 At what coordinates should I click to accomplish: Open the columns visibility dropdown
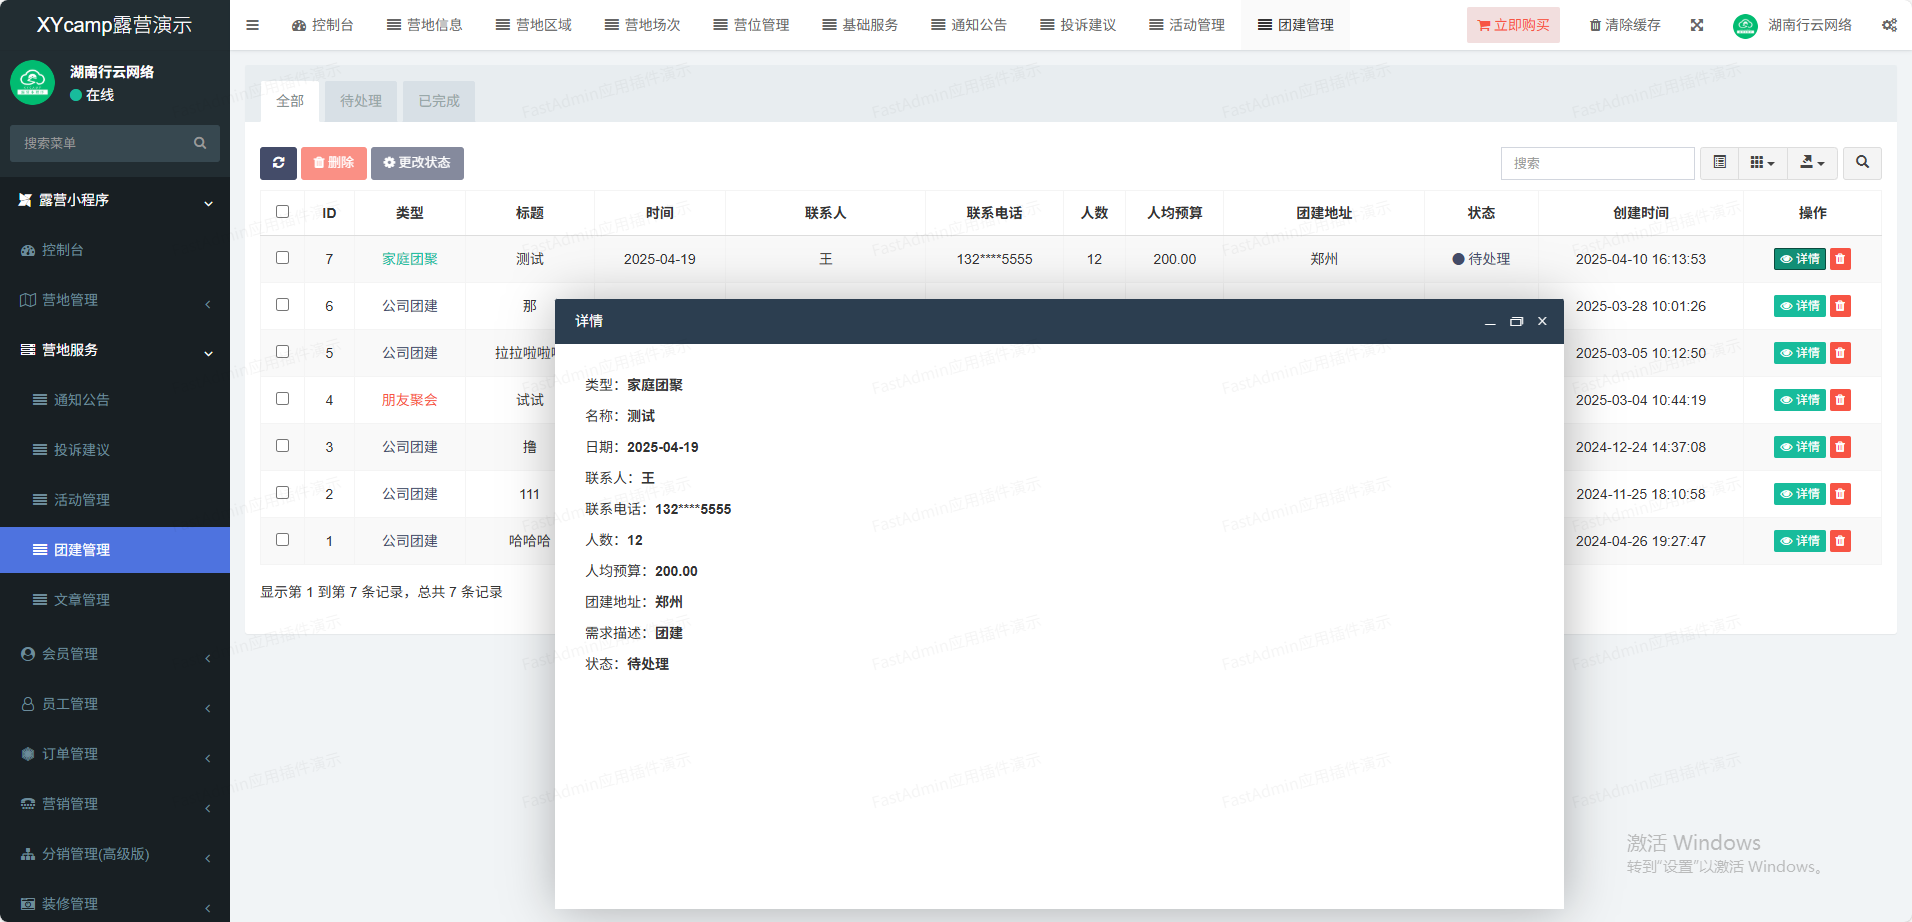1762,163
